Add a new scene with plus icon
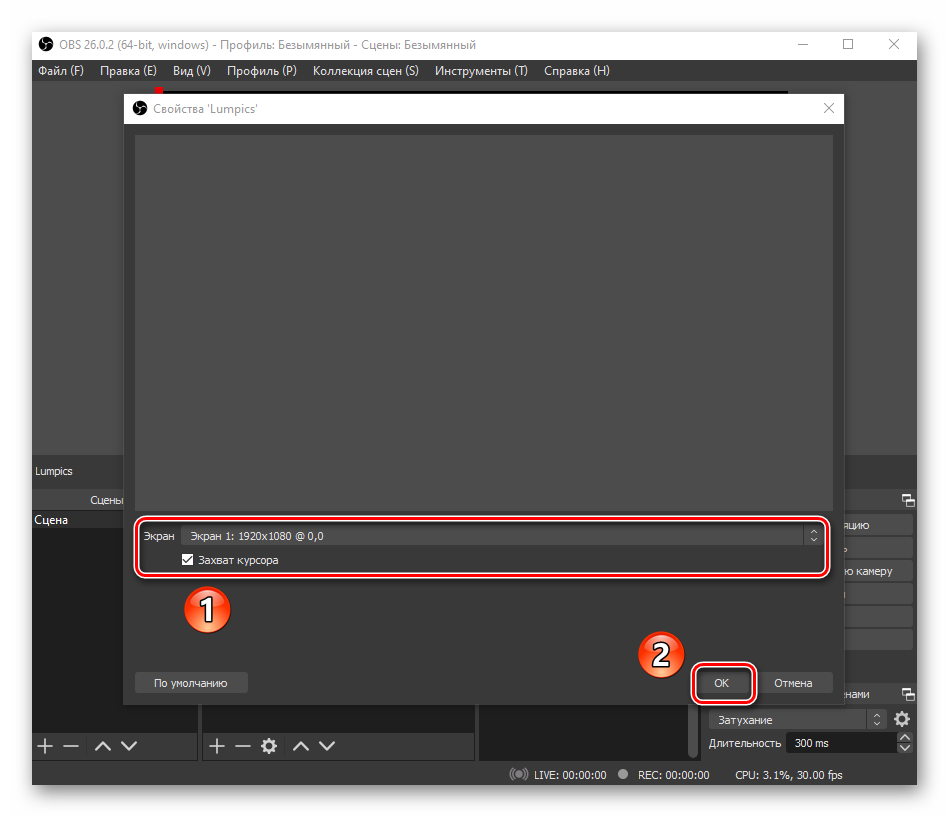The width and height of the screenshot is (949, 817). [x=45, y=746]
